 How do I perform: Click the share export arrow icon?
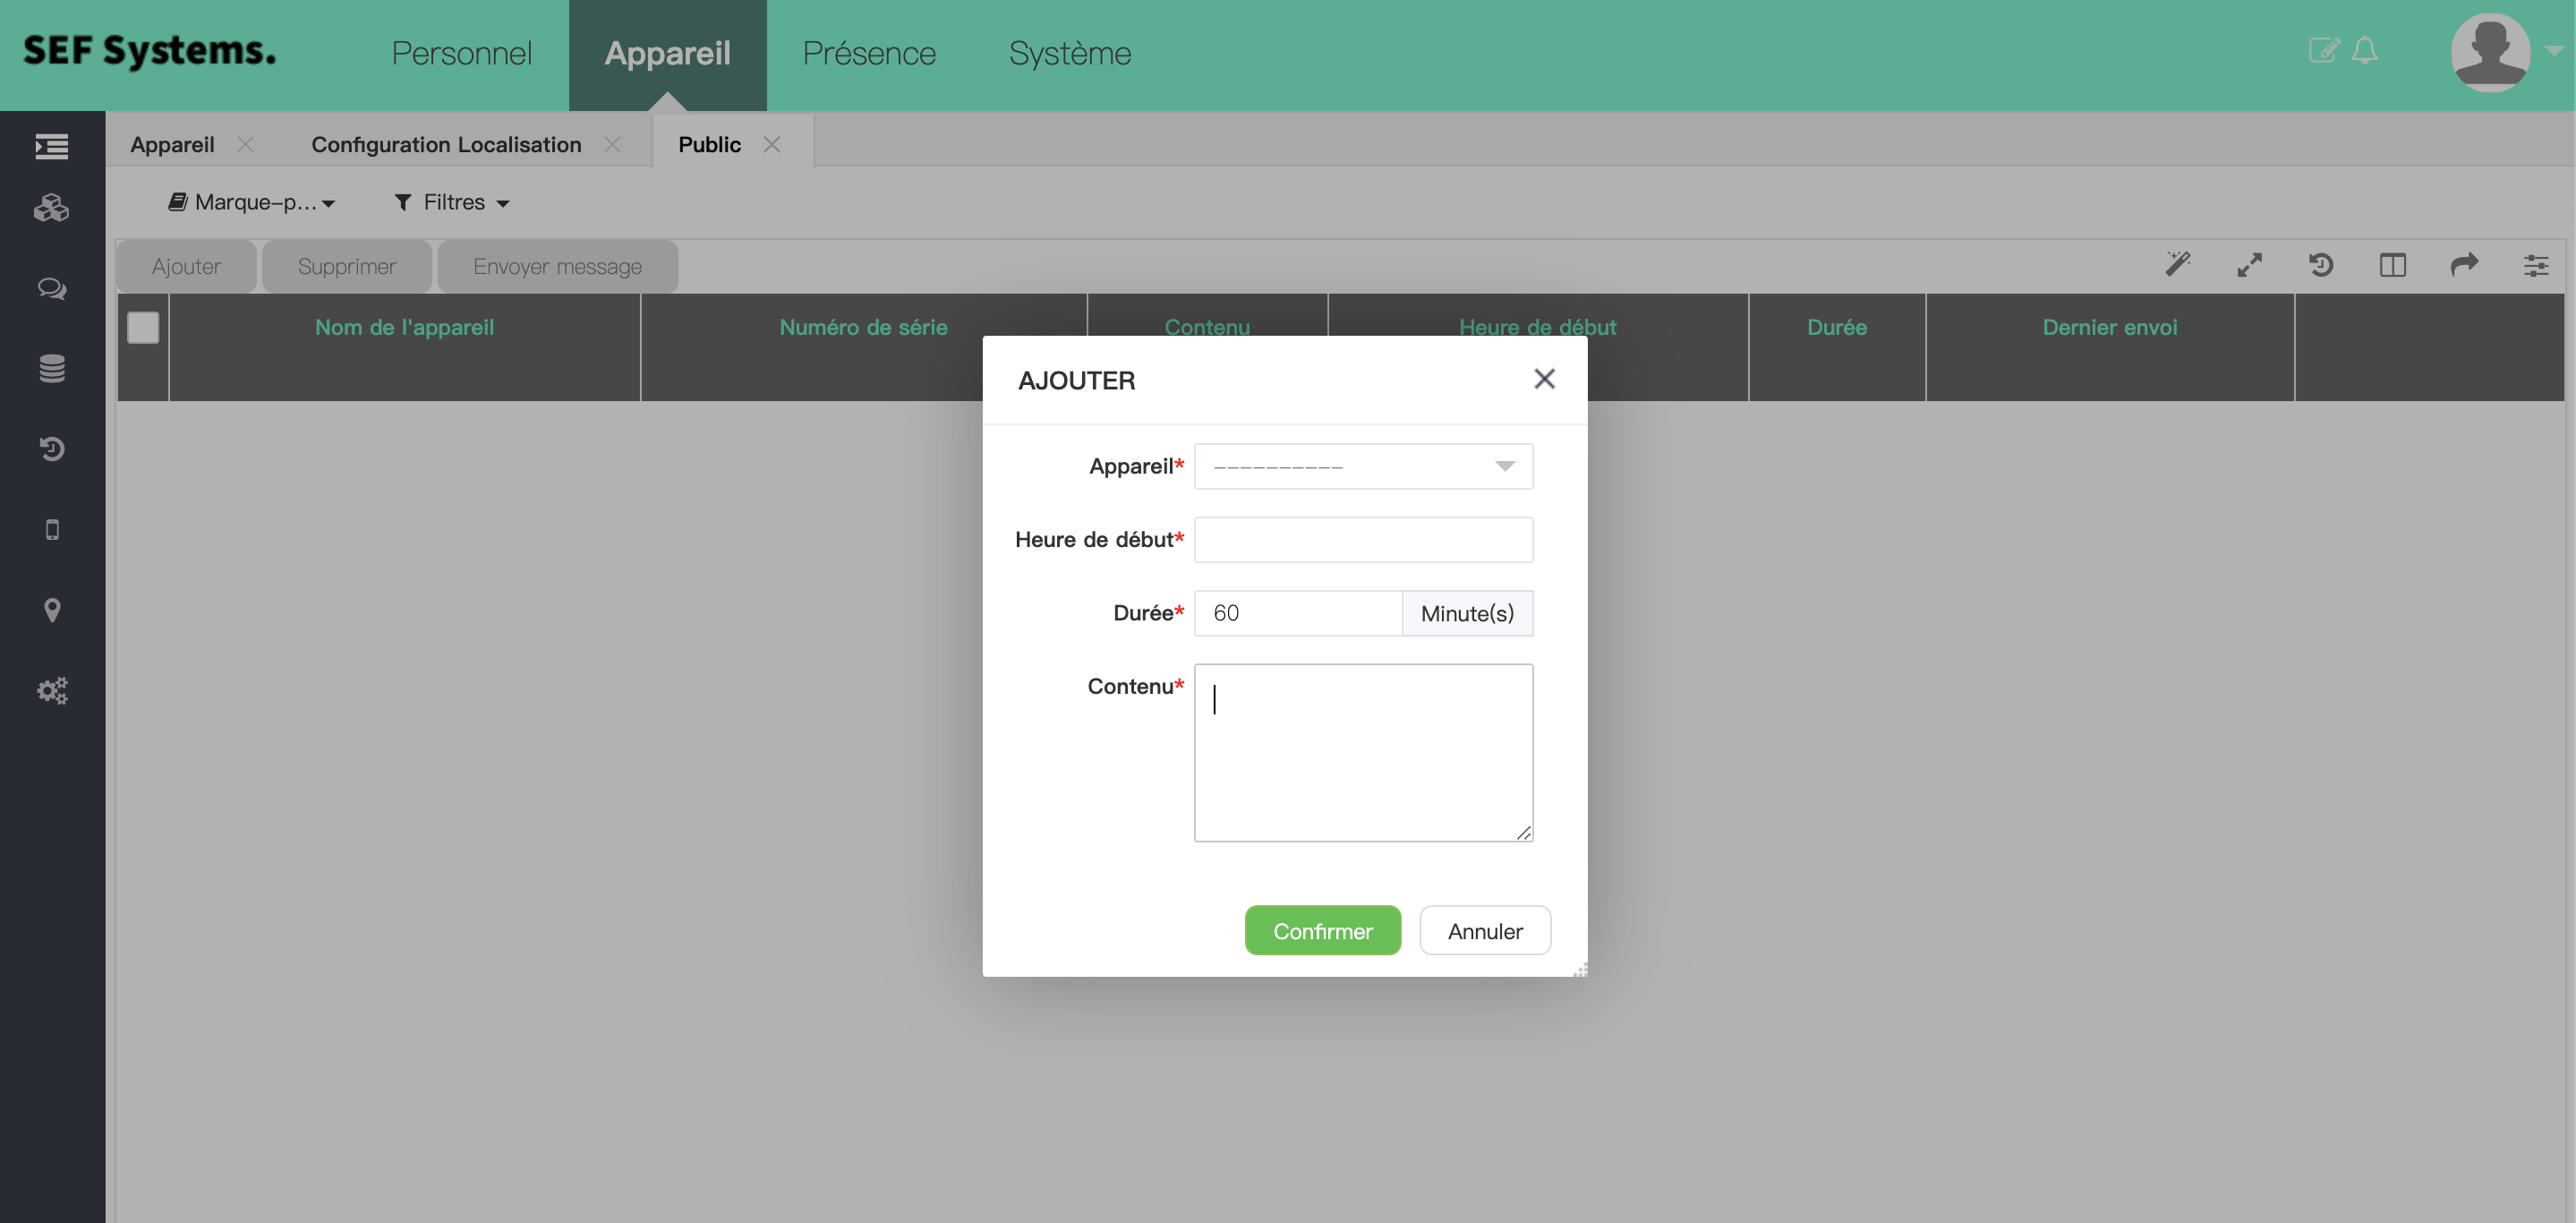(2464, 265)
